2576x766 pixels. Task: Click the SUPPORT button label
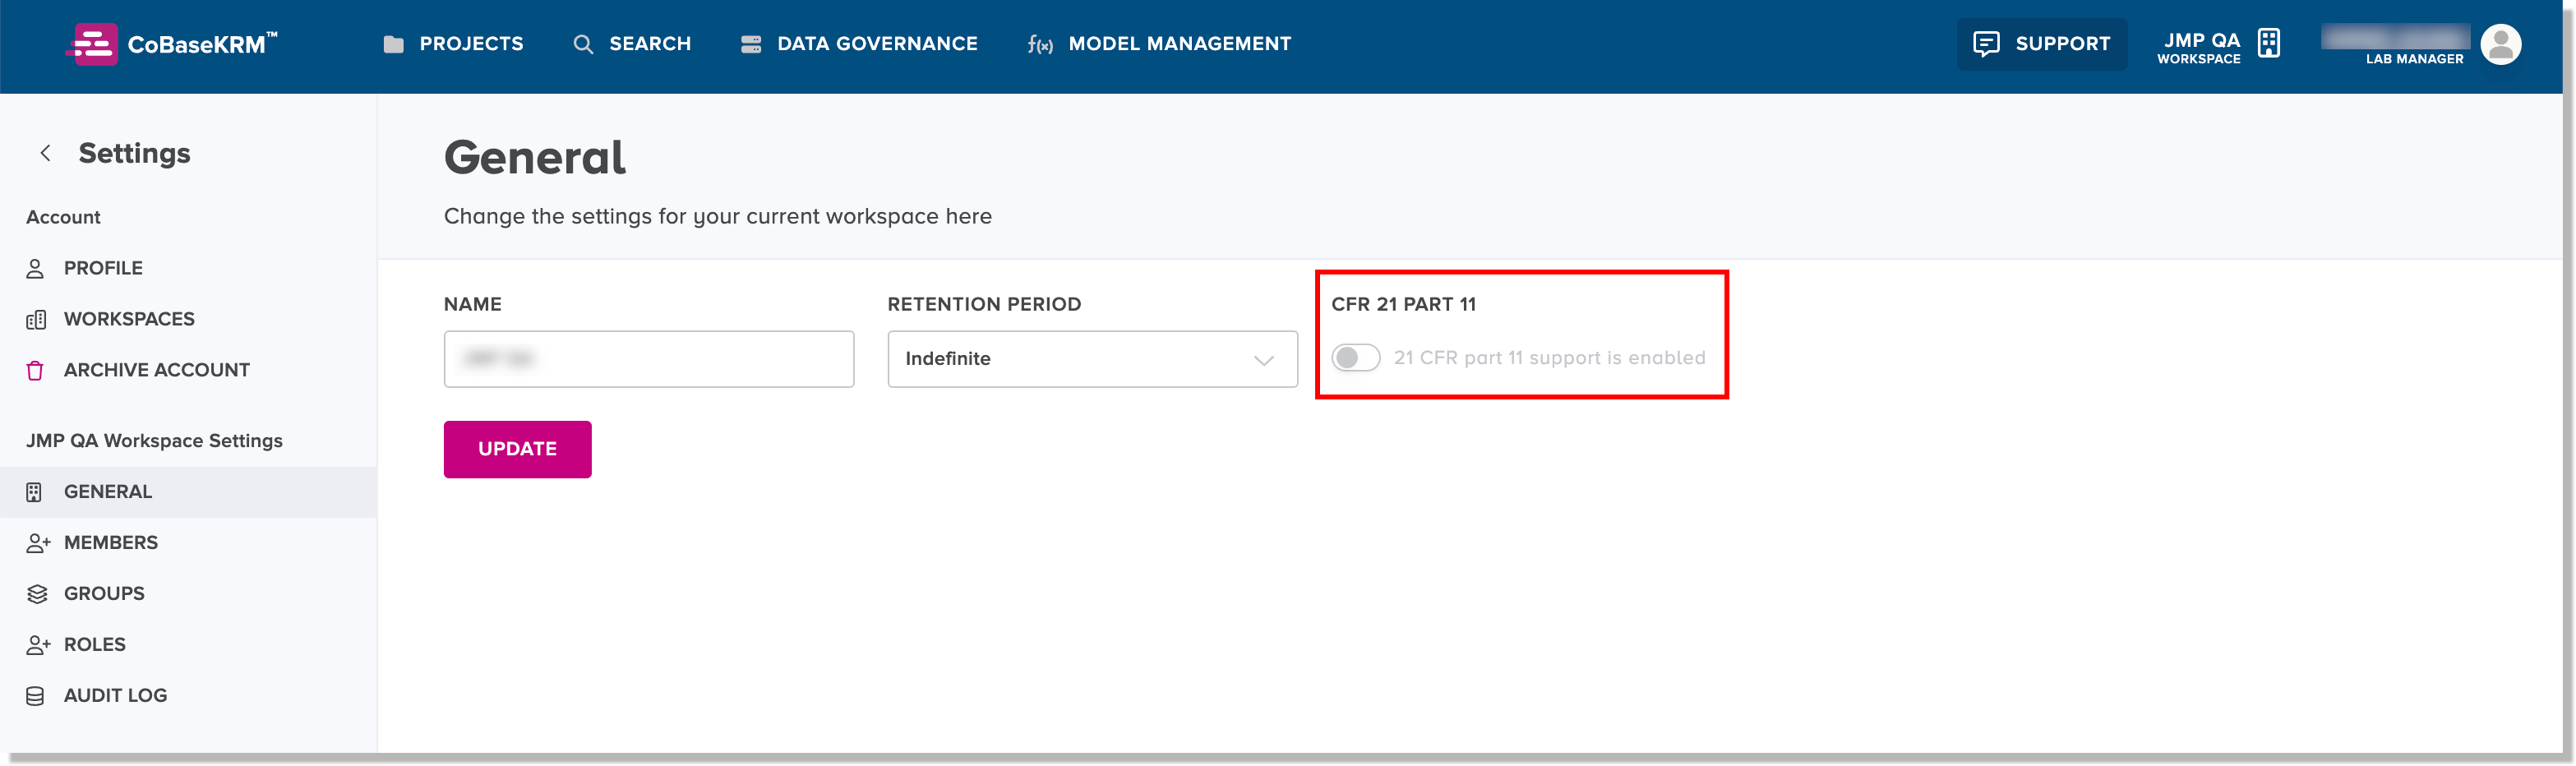[x=2062, y=44]
